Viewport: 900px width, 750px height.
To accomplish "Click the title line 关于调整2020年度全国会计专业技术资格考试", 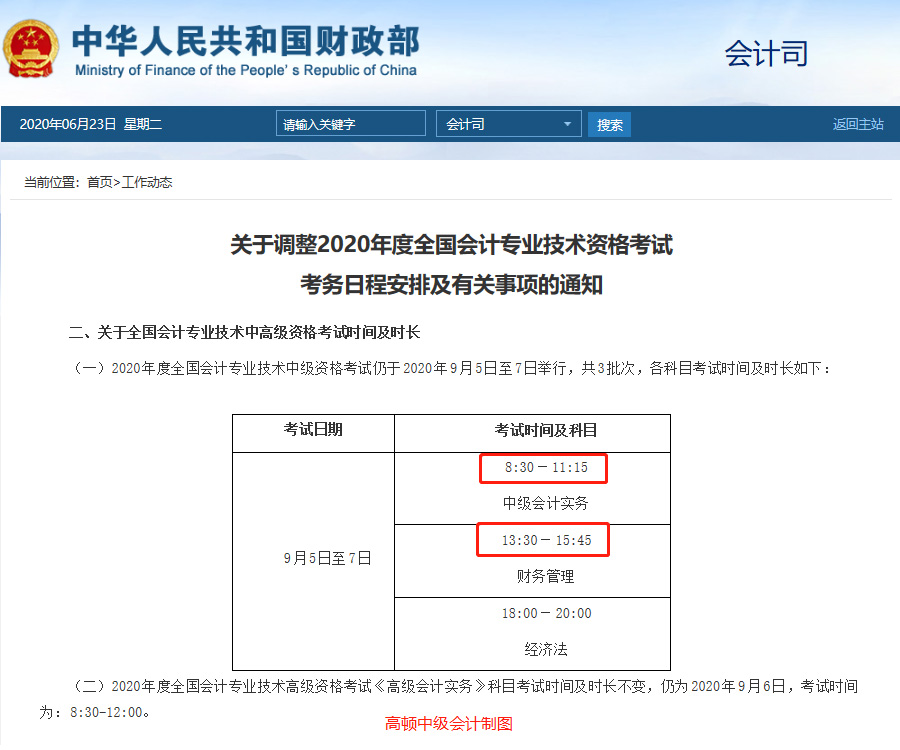I will click(x=451, y=245).
